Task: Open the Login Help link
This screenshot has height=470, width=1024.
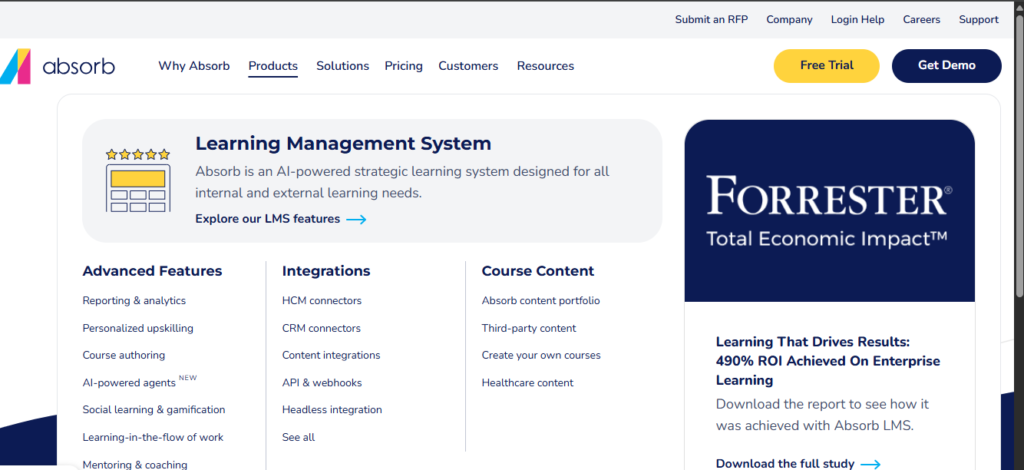Action: [x=857, y=20]
